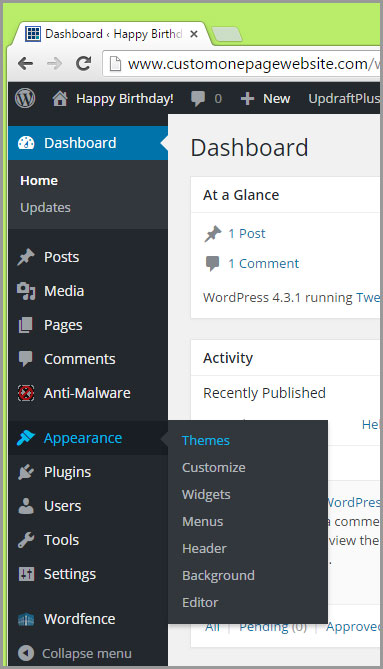Reload the page with refresh icon
The width and height of the screenshot is (383, 669).
pyautogui.click(x=84, y=64)
